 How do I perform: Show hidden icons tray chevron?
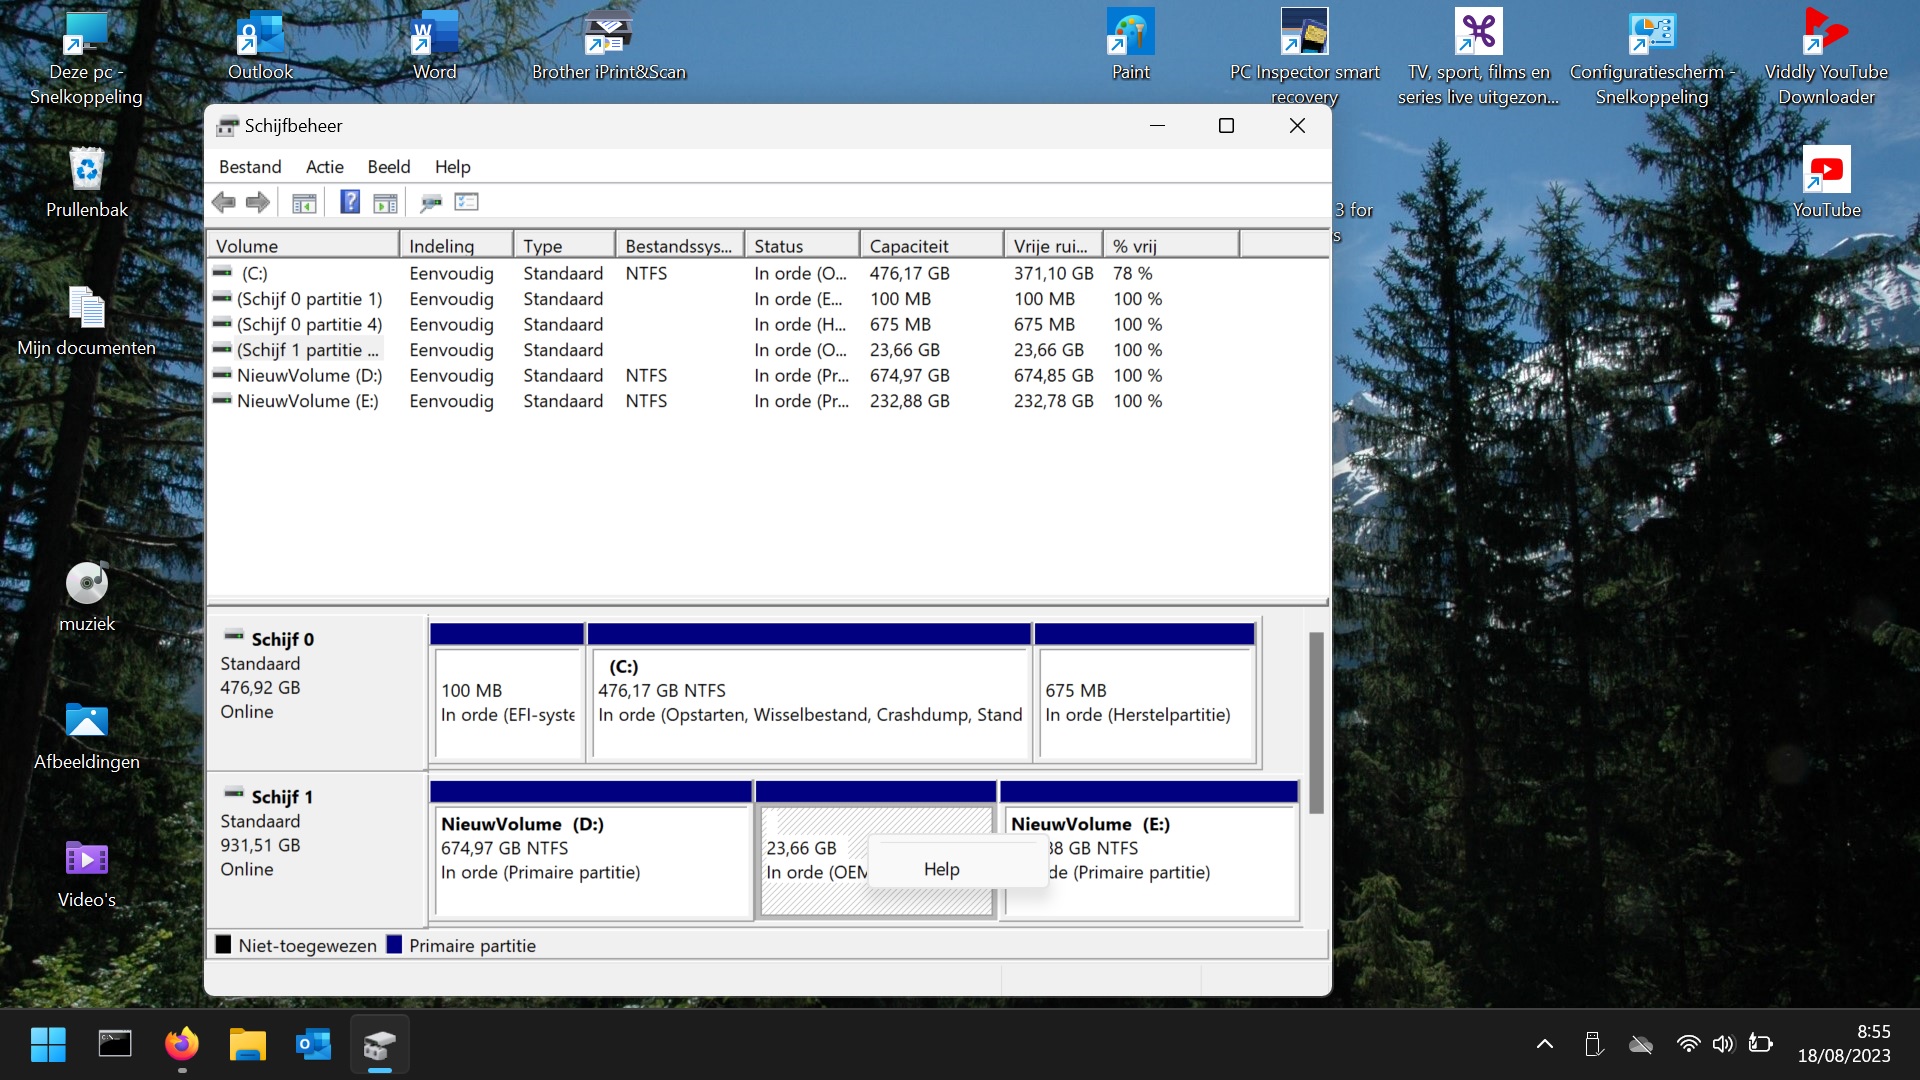tap(1544, 1045)
